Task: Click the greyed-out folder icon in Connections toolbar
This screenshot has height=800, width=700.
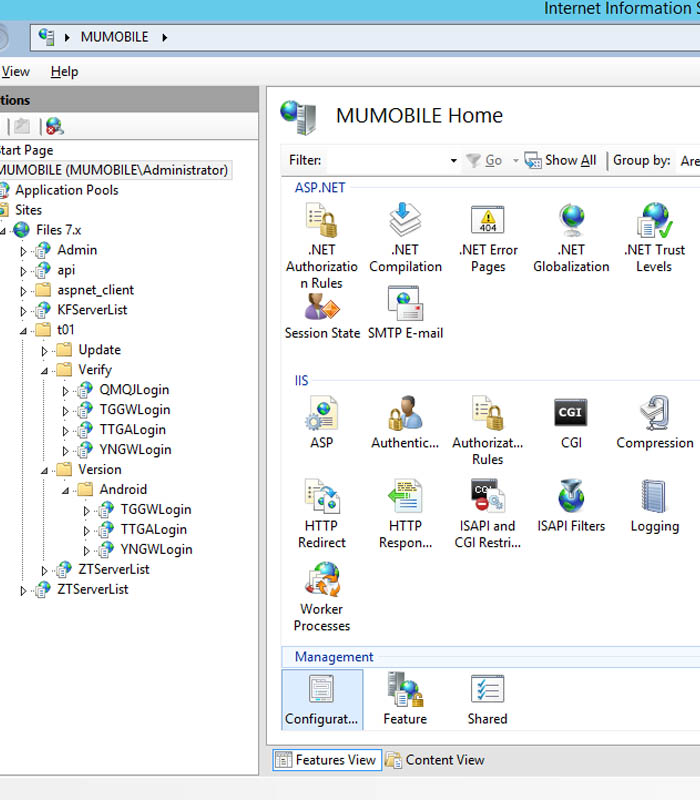Action: (x=21, y=126)
